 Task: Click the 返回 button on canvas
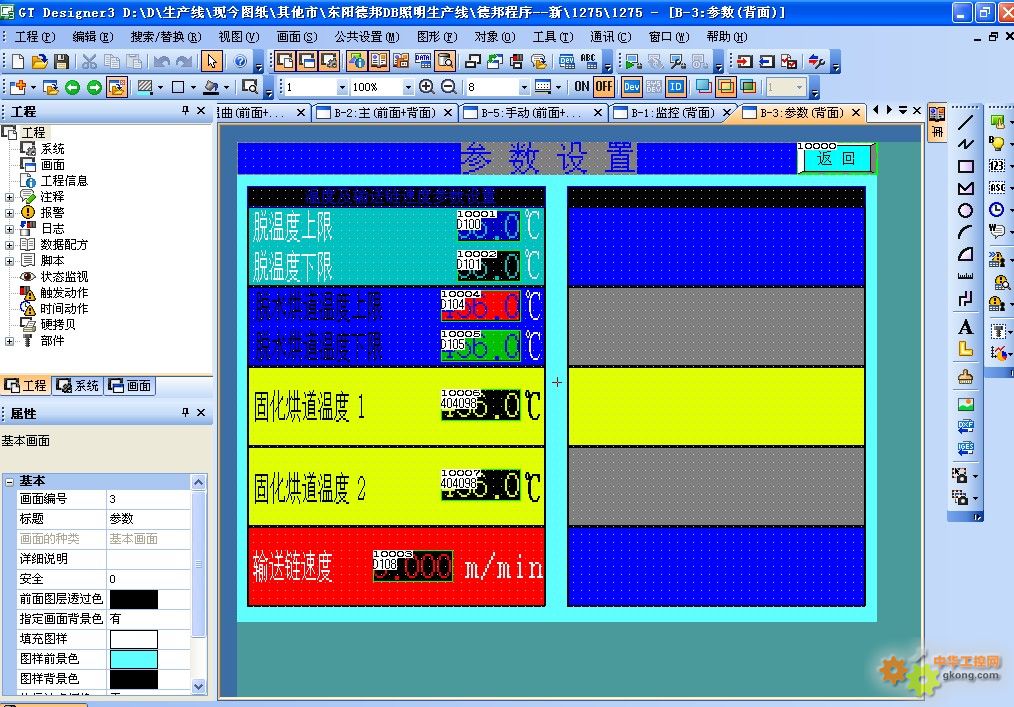pyautogui.click(x=837, y=159)
